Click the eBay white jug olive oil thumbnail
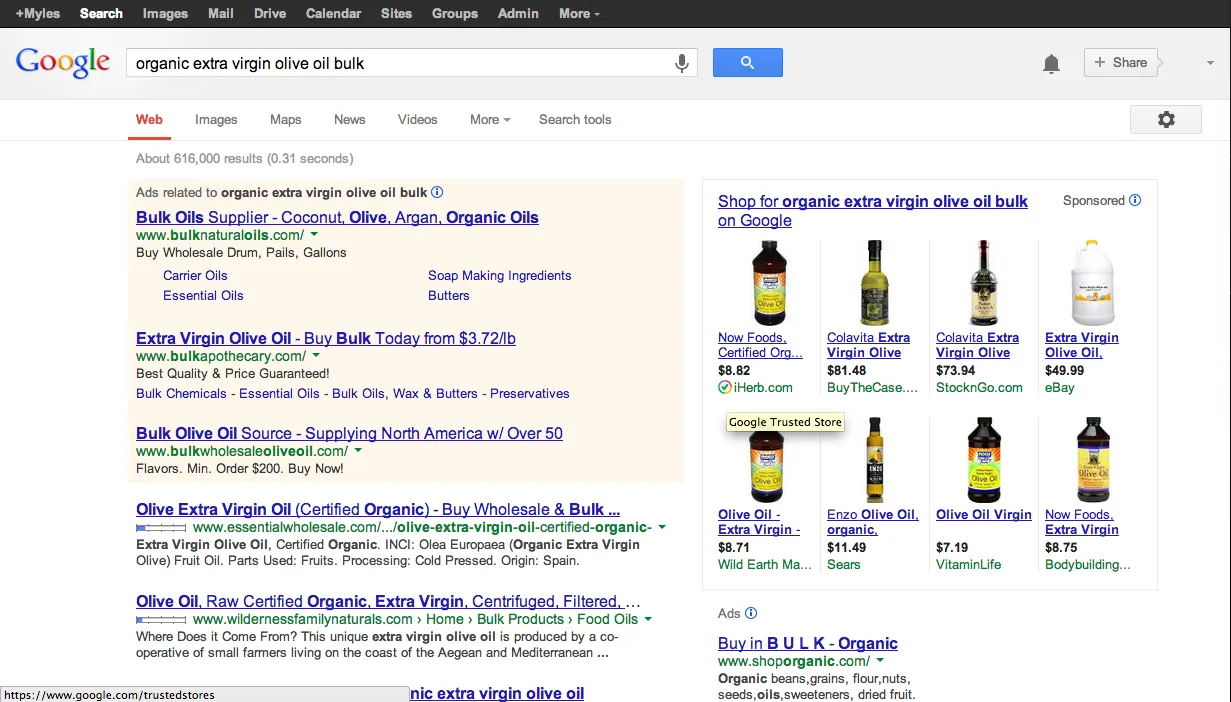1231x702 pixels. click(1092, 283)
